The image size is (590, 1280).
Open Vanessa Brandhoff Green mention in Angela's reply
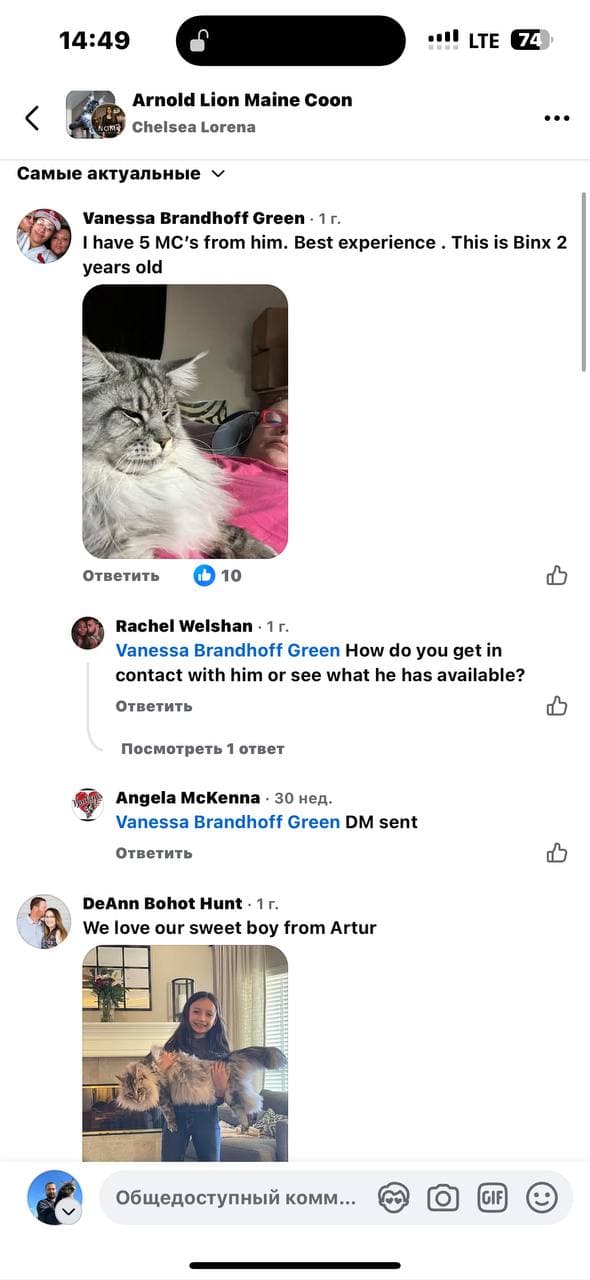[x=228, y=822]
